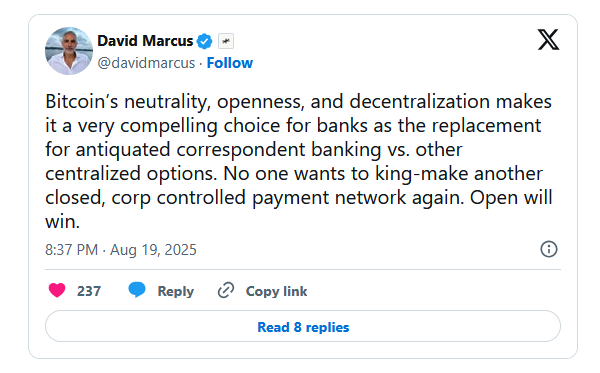Screen dimensions: 600x373
Task: Follow David Marcus
Action: tap(230, 63)
